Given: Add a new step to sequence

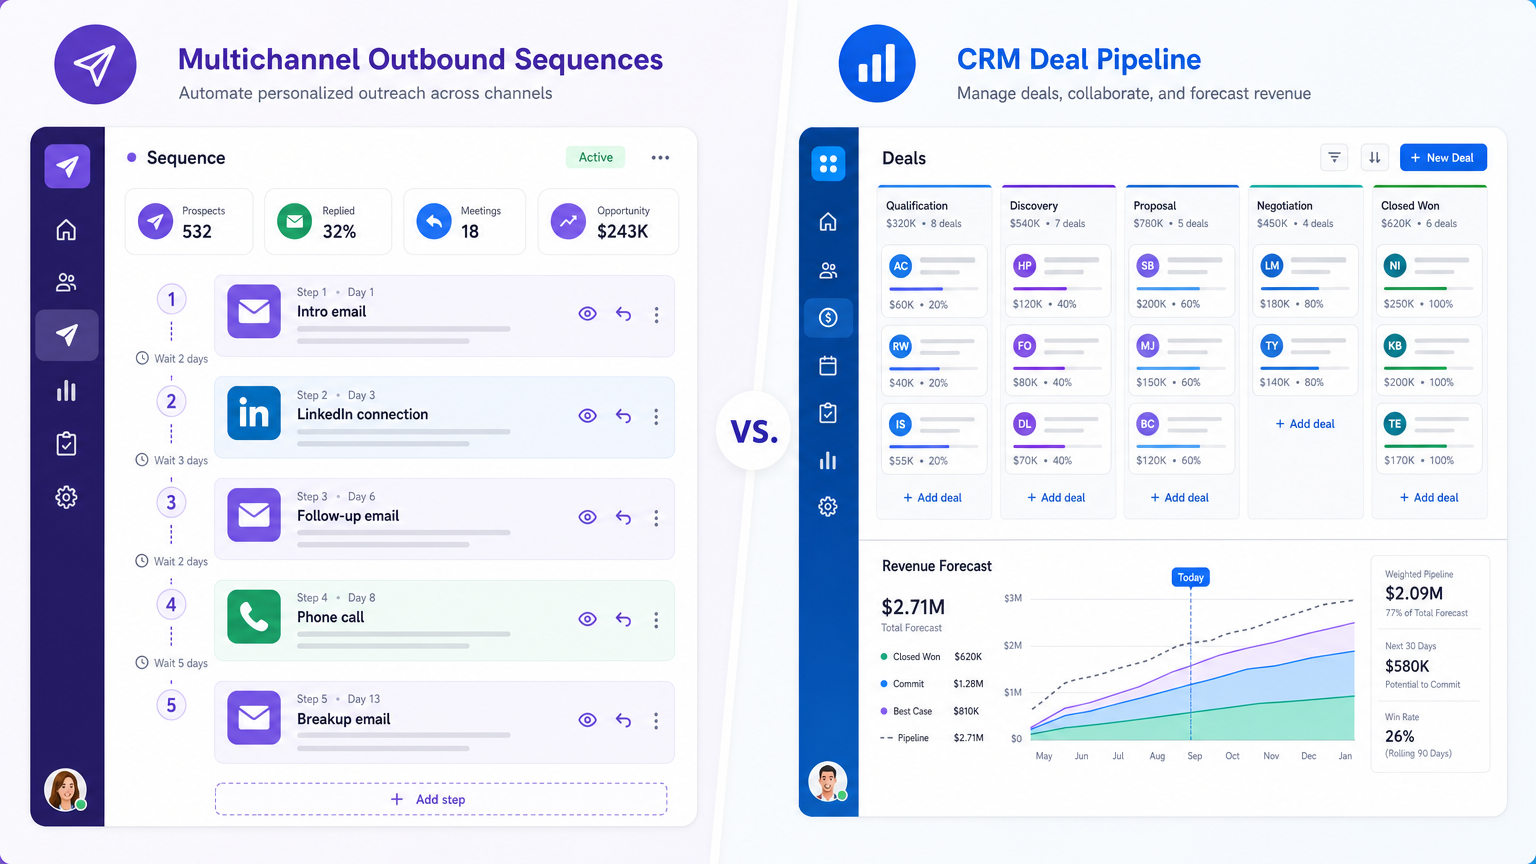Looking at the screenshot, I should click(x=441, y=799).
